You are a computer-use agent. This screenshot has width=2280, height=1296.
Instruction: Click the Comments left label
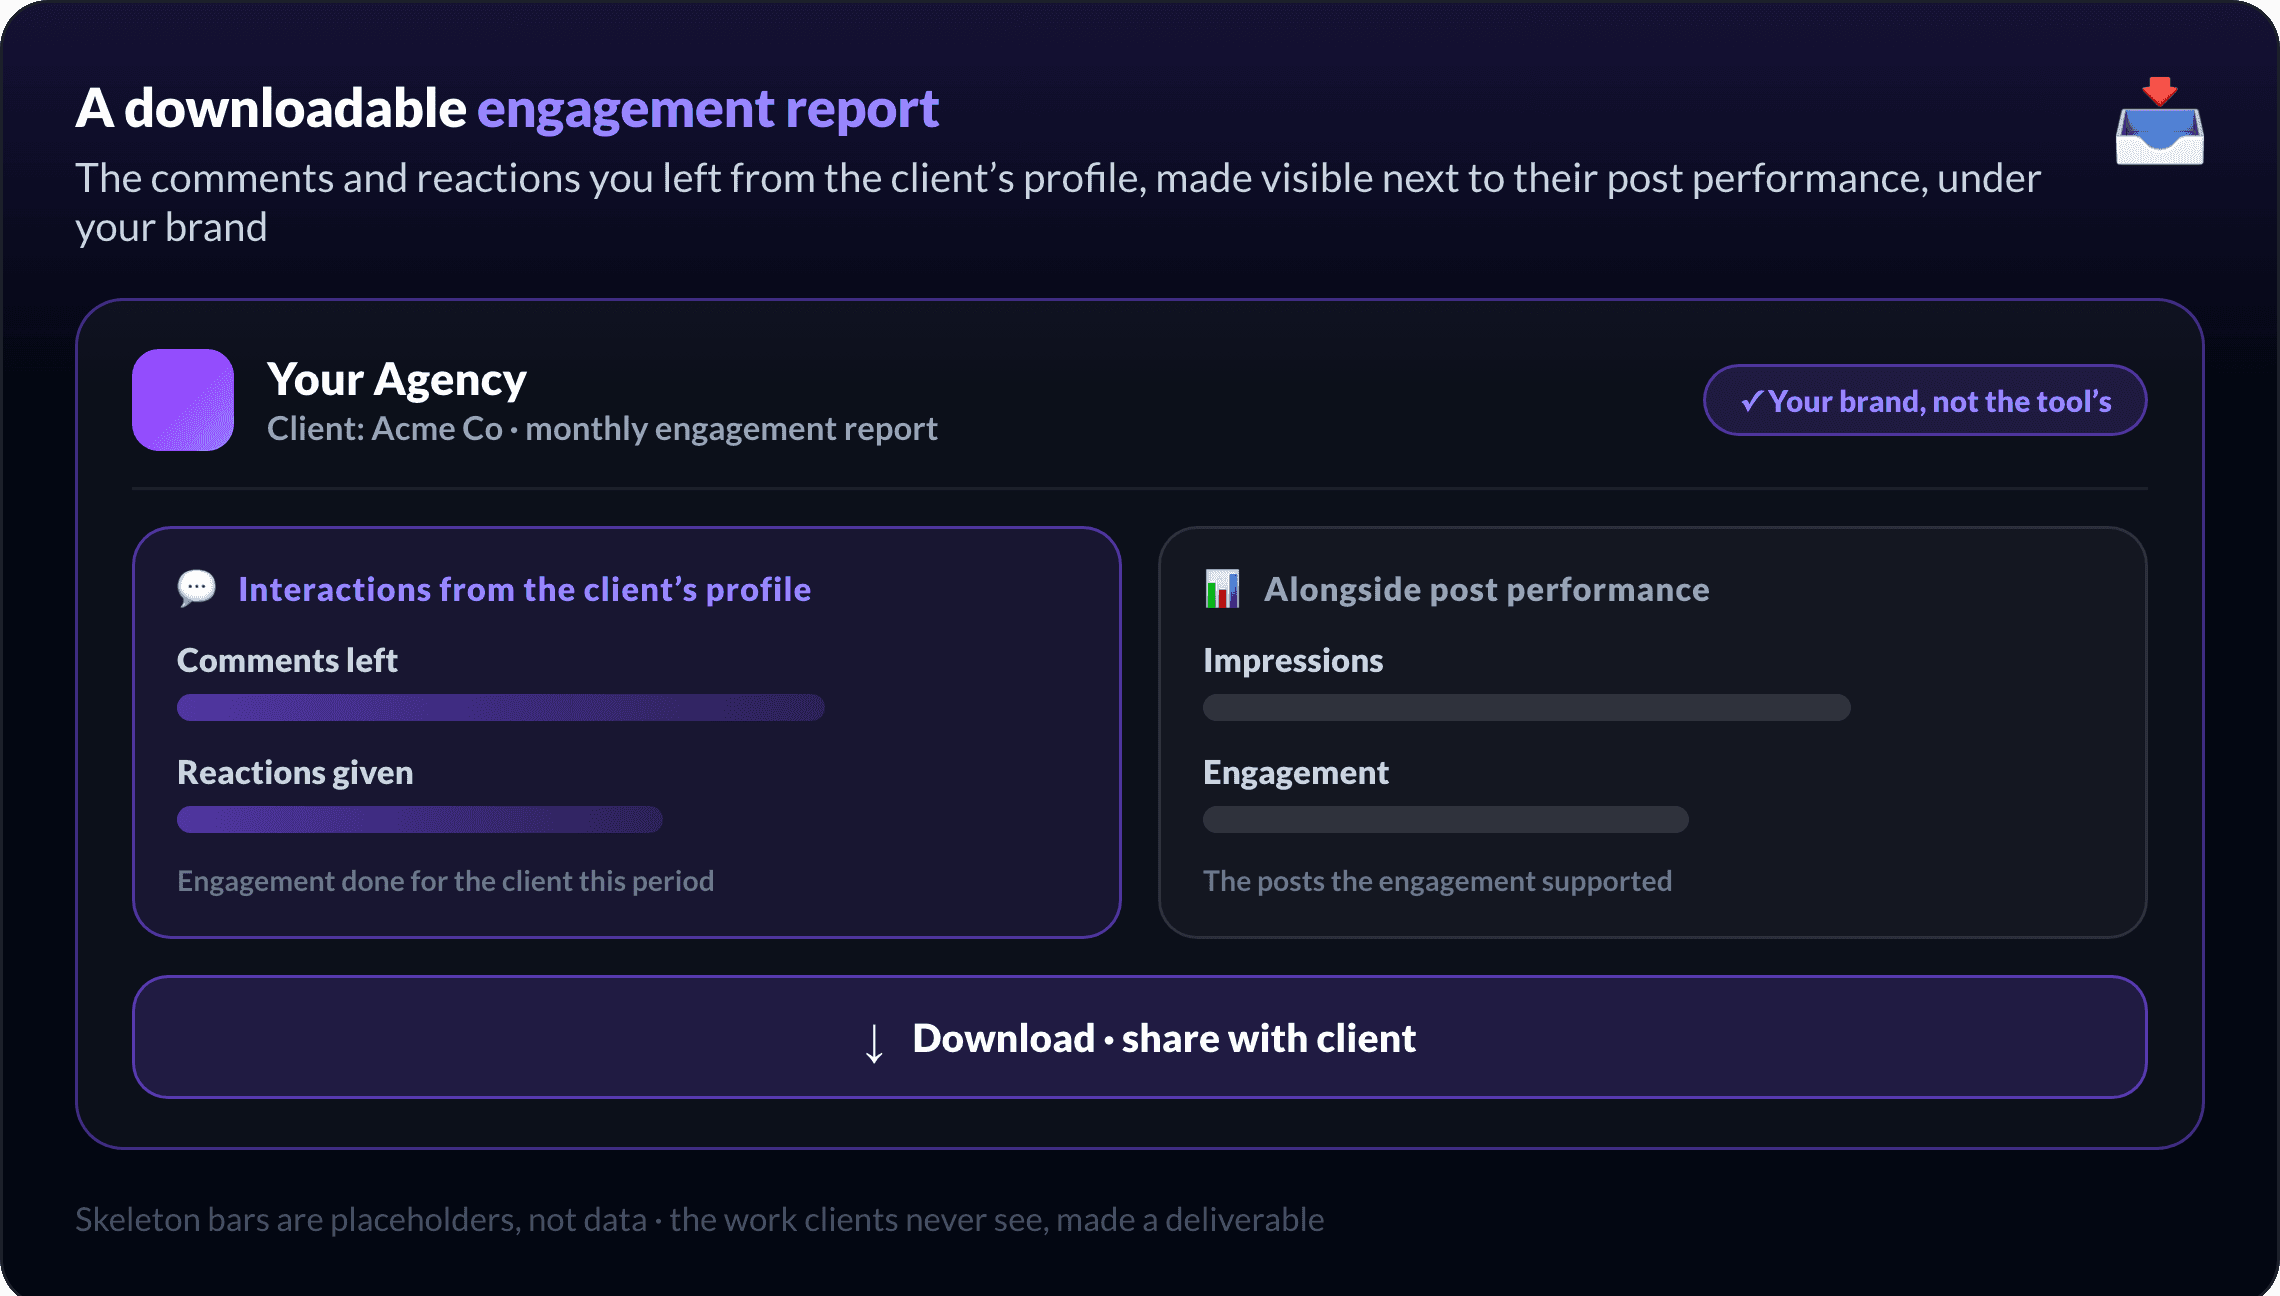tap(287, 660)
